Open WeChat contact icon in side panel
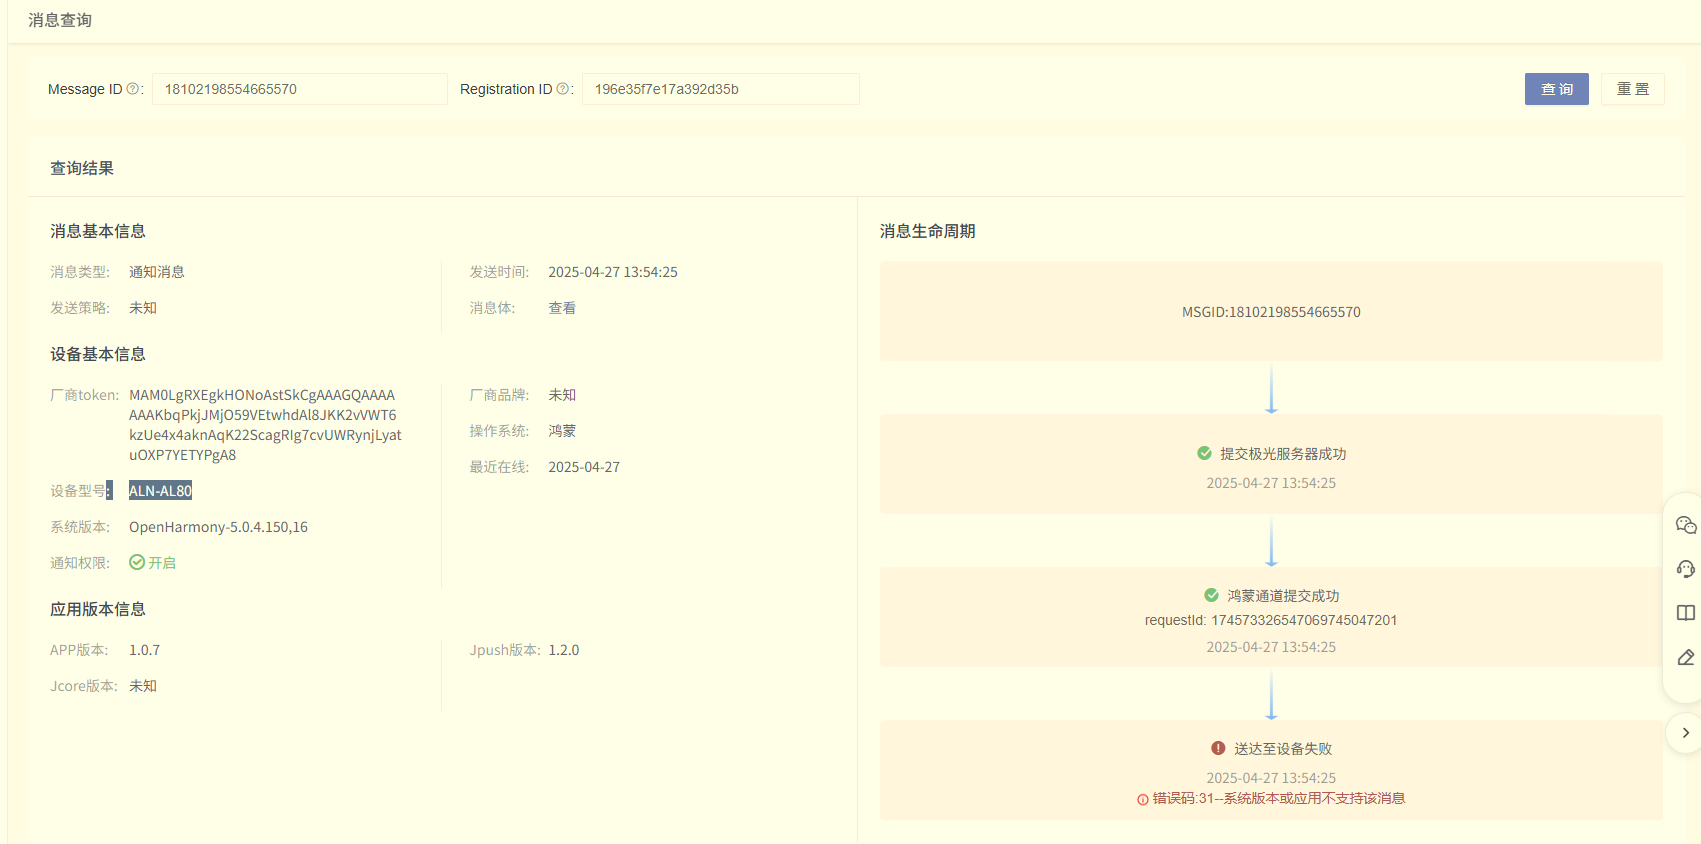 1685,525
